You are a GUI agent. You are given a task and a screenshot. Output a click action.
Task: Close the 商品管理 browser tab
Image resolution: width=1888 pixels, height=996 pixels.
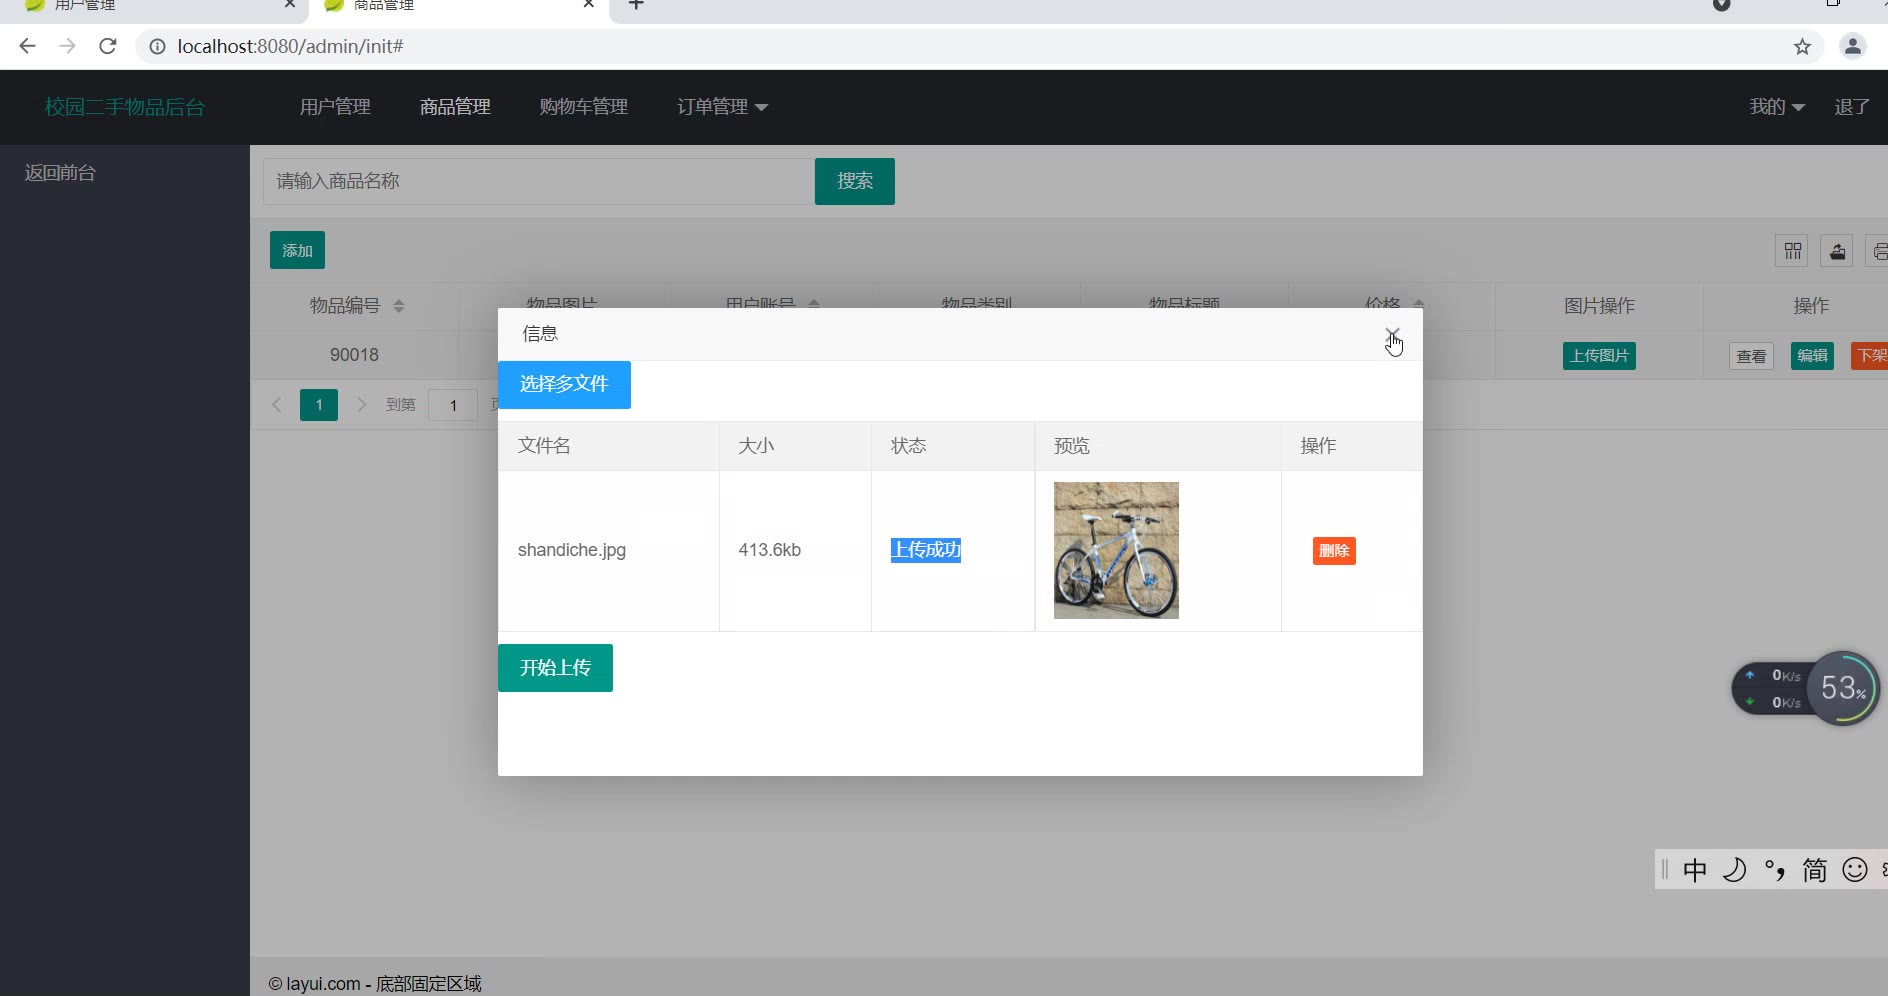589,5
